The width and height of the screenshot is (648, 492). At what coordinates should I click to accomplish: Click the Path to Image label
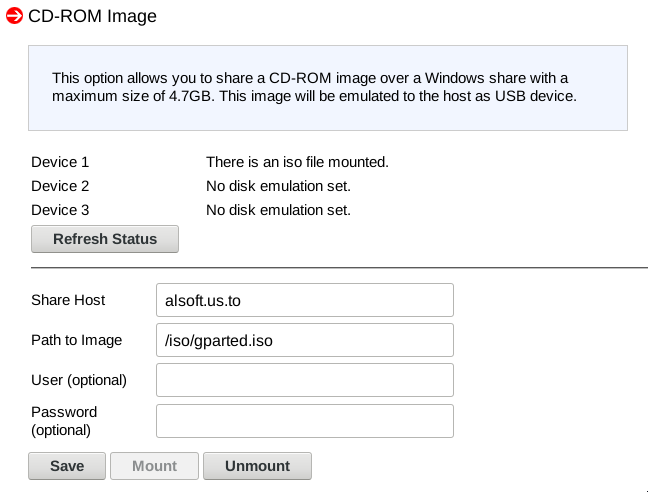tap(76, 340)
